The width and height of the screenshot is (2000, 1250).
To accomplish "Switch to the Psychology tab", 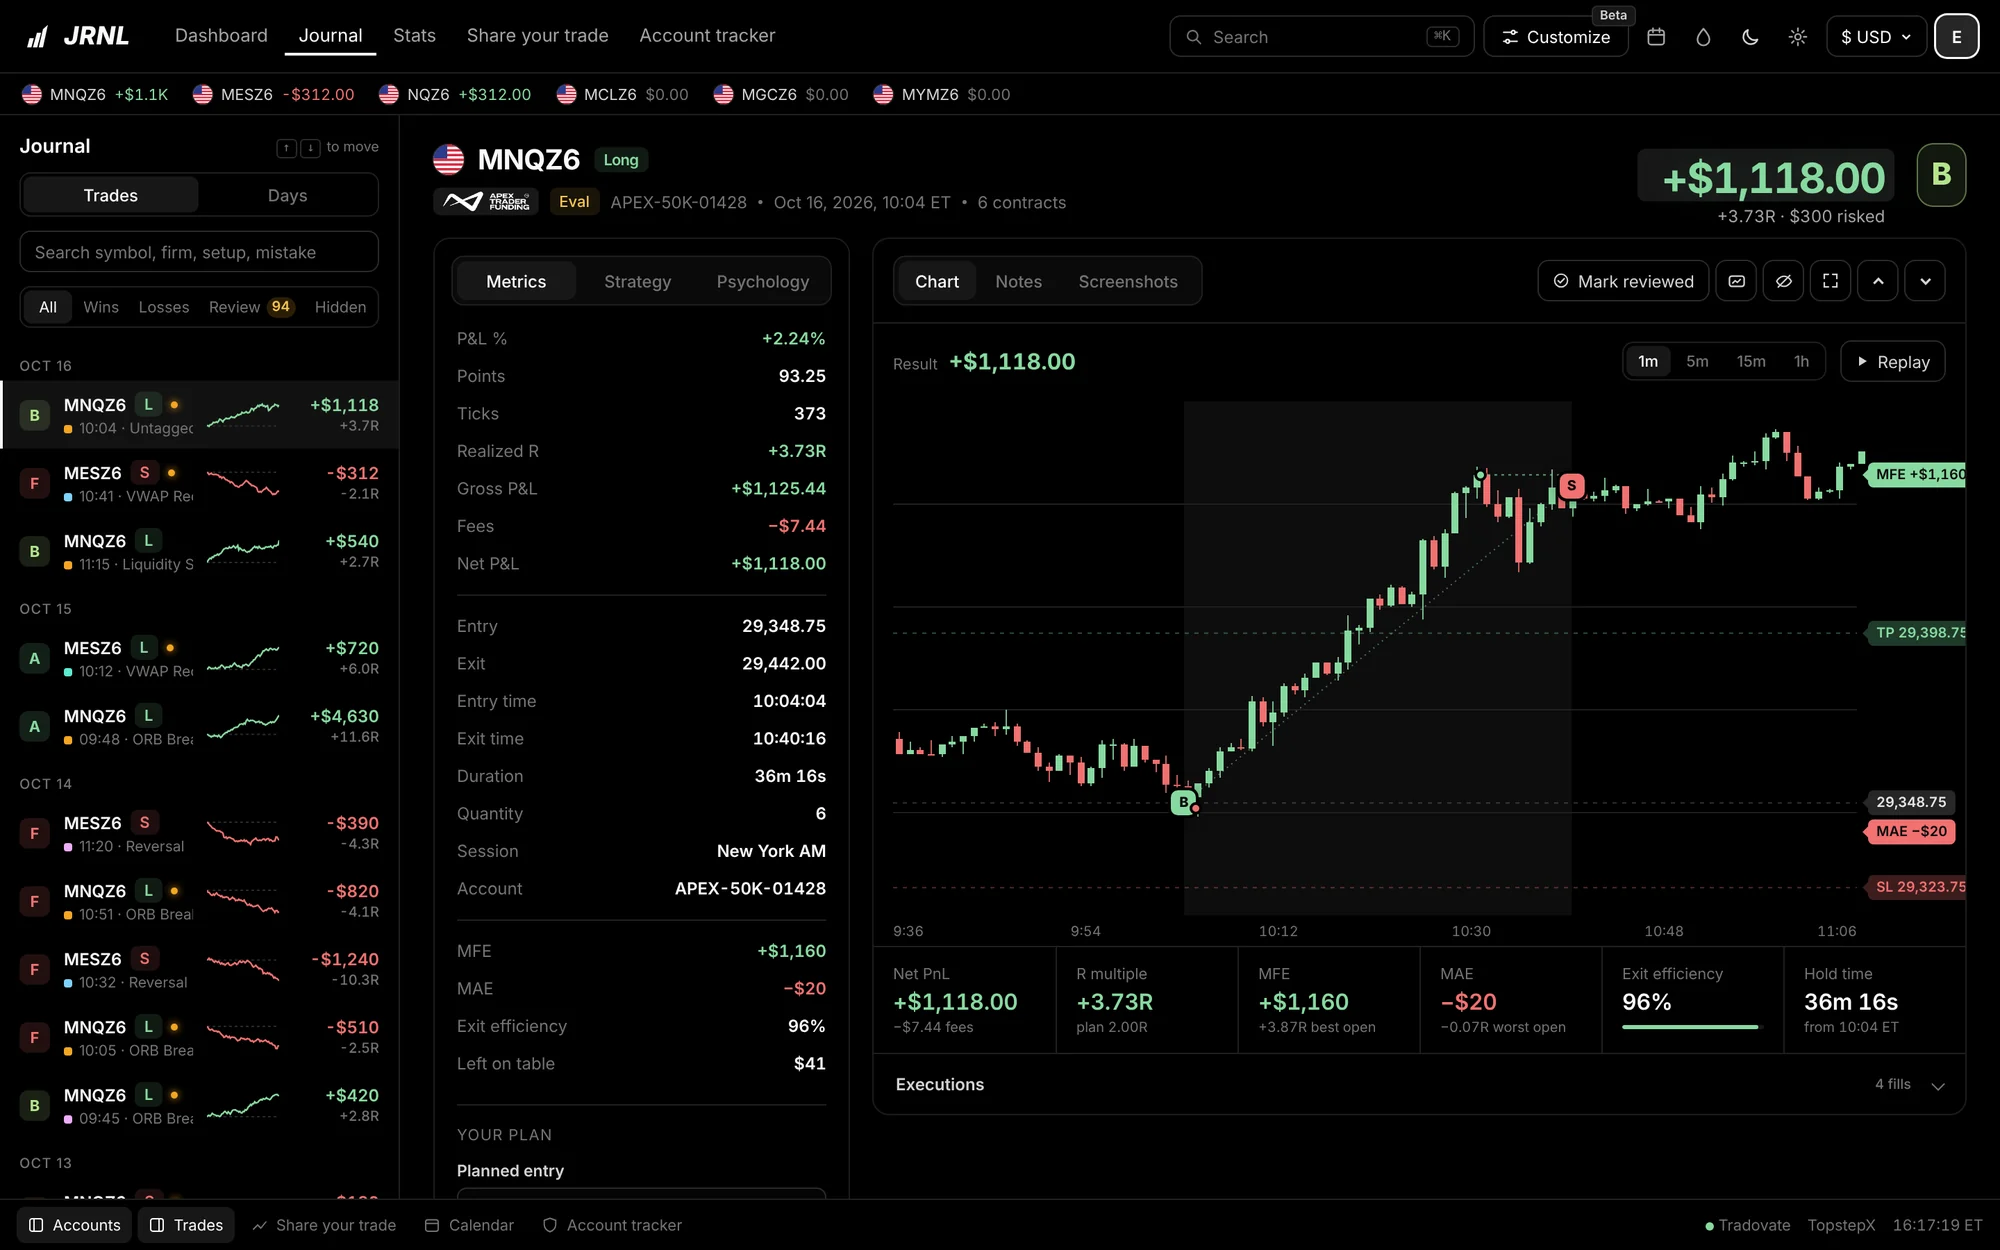I will coord(762,281).
